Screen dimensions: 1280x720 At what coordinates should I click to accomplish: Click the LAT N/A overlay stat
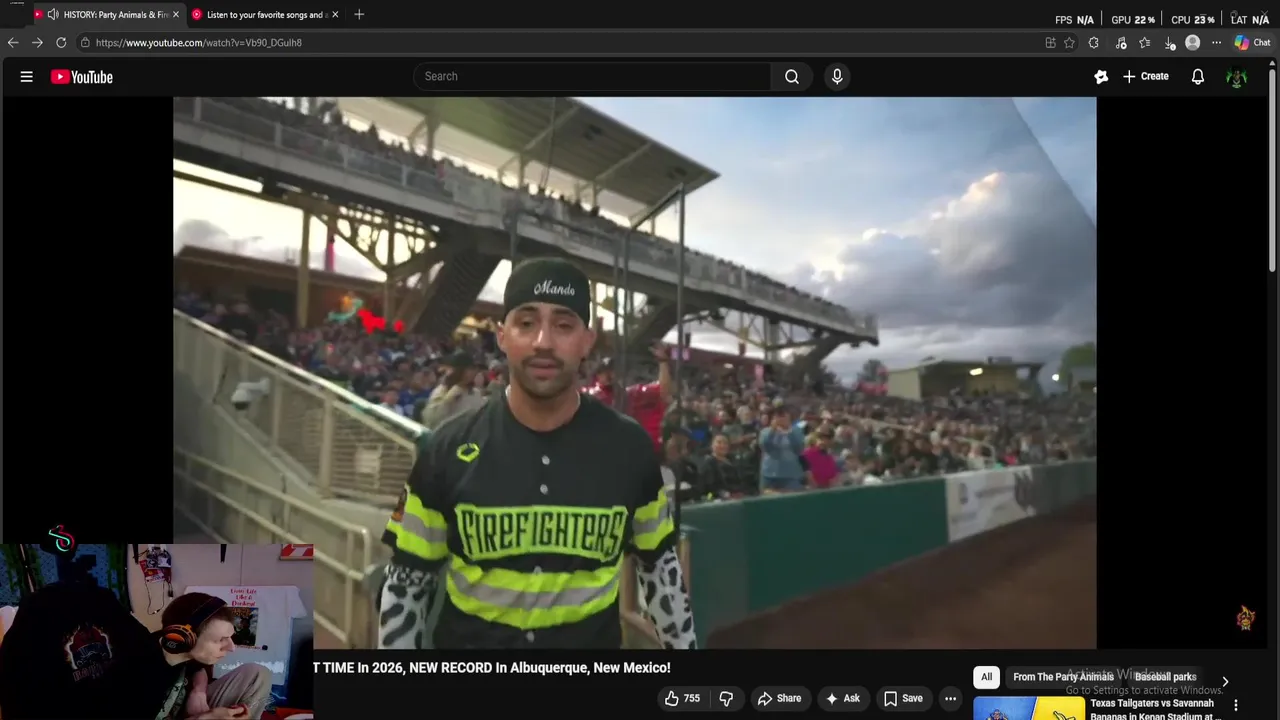[1250, 20]
